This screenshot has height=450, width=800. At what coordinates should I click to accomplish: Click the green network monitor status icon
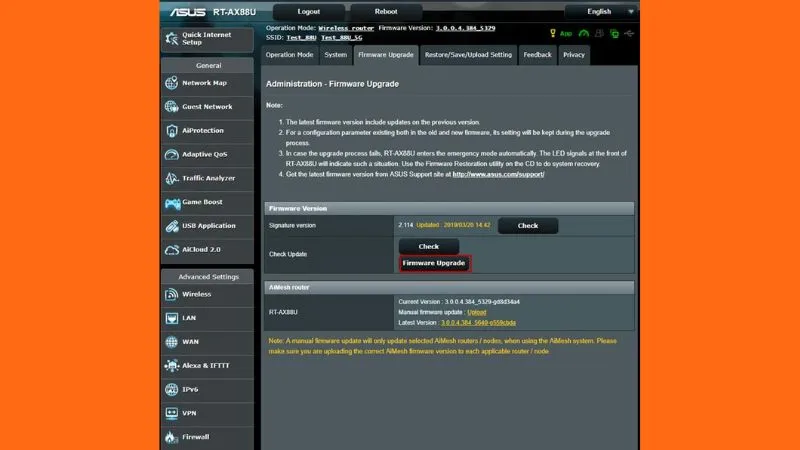point(614,34)
